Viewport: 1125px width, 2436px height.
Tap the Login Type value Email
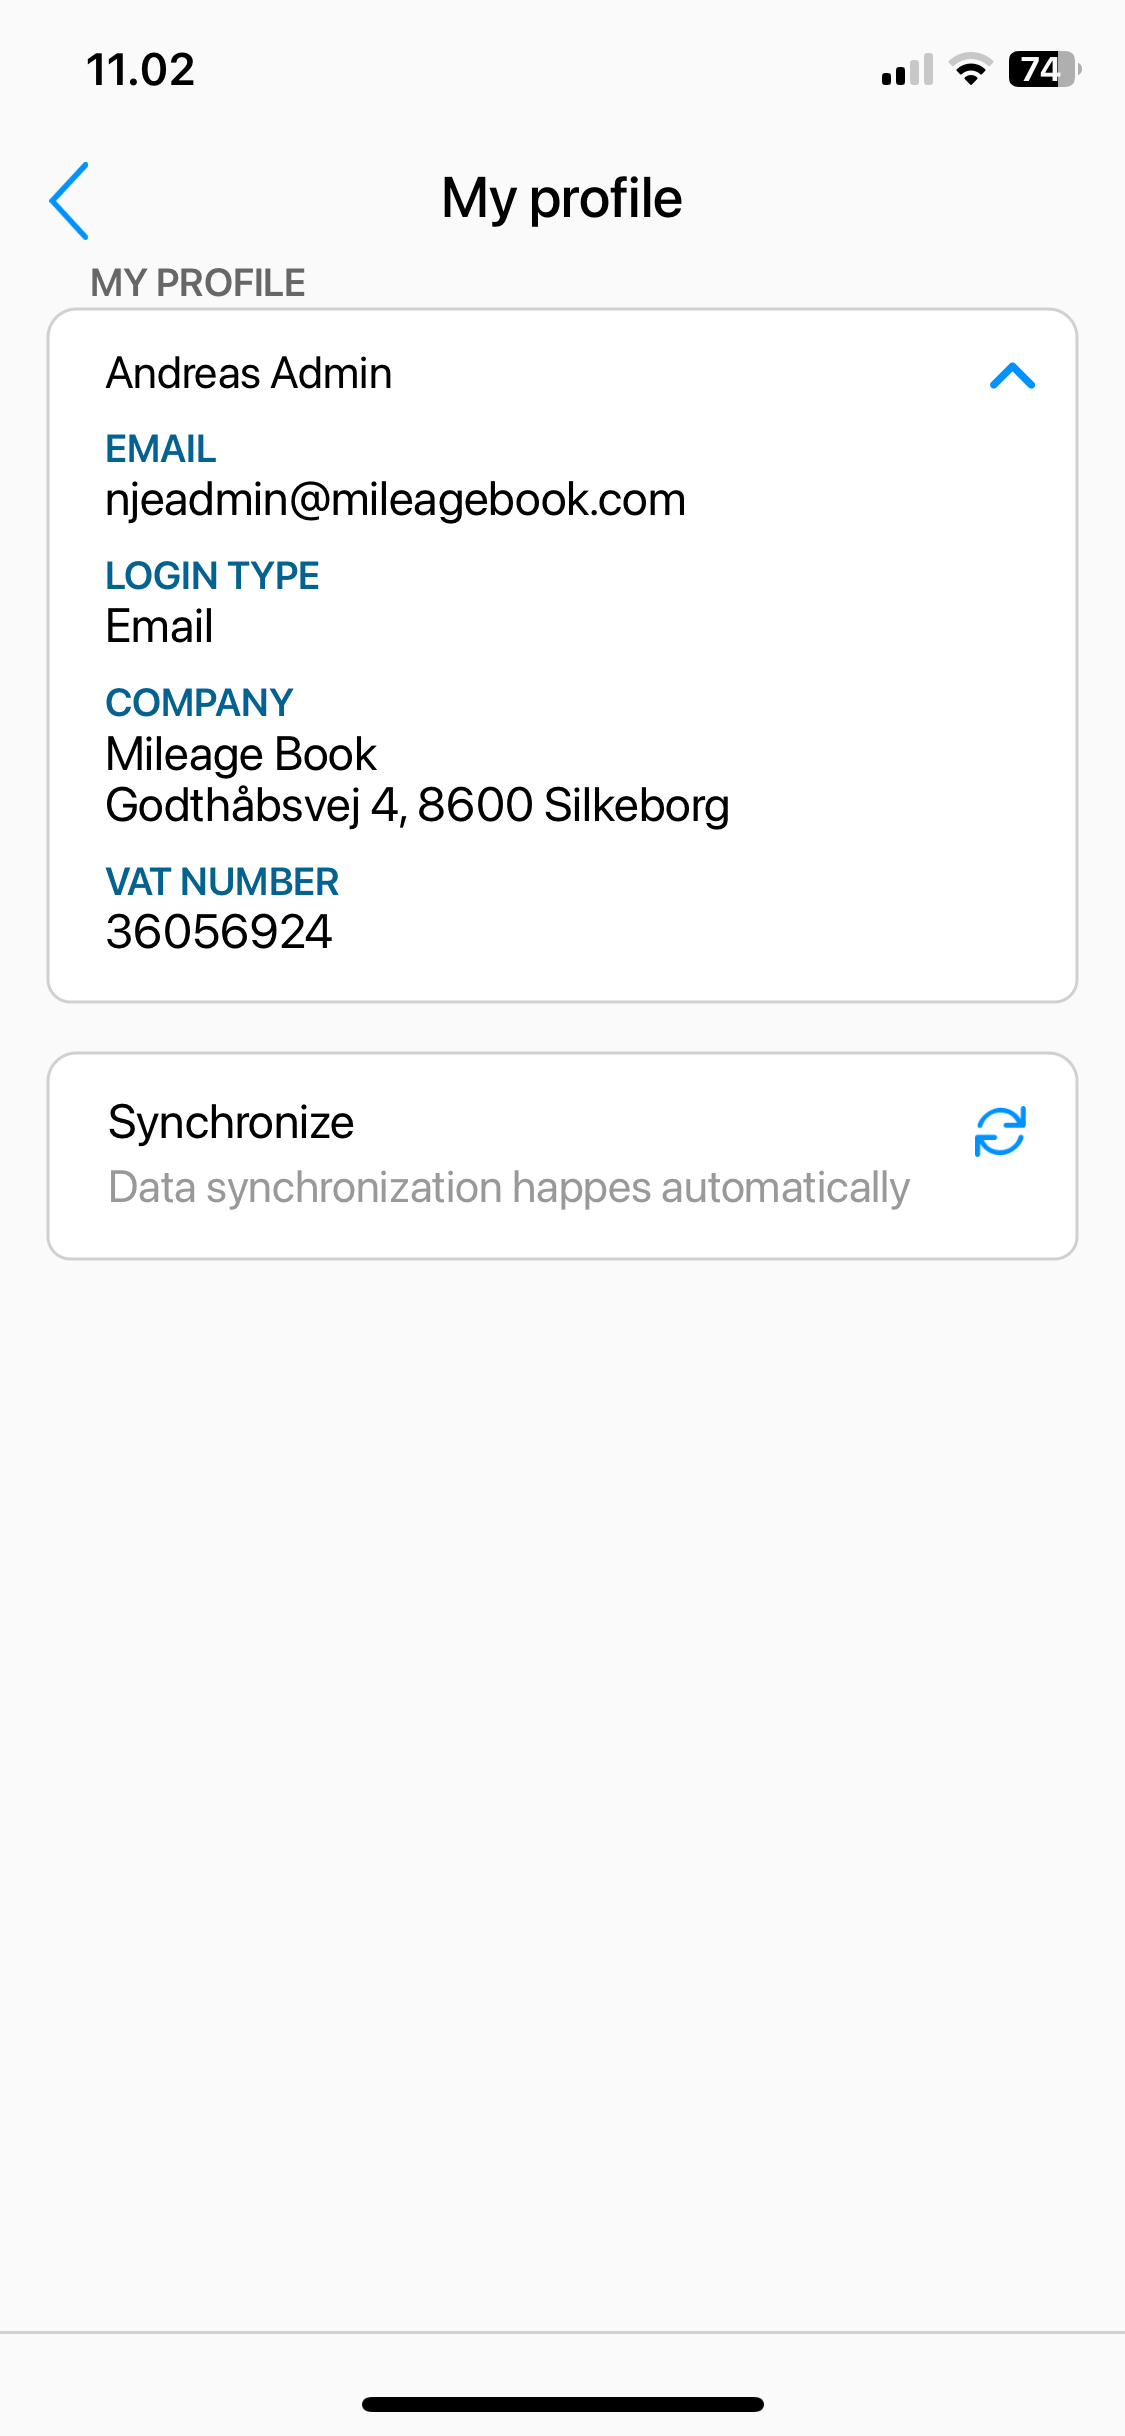coord(160,627)
